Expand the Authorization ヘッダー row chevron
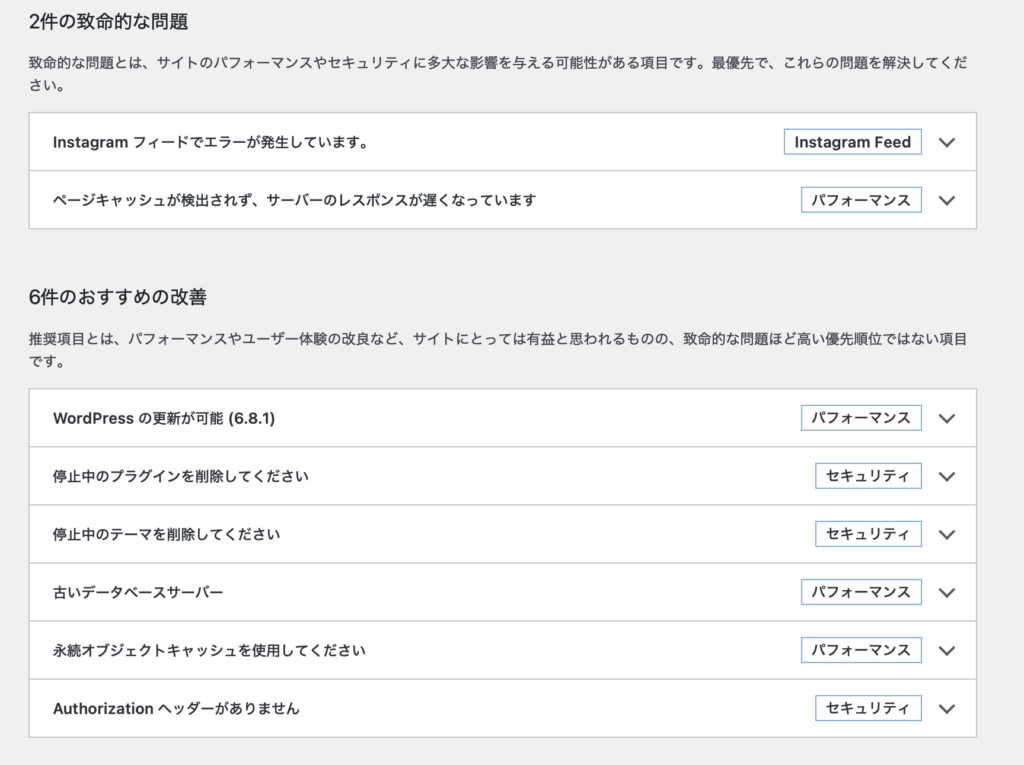1024x765 pixels. [946, 709]
